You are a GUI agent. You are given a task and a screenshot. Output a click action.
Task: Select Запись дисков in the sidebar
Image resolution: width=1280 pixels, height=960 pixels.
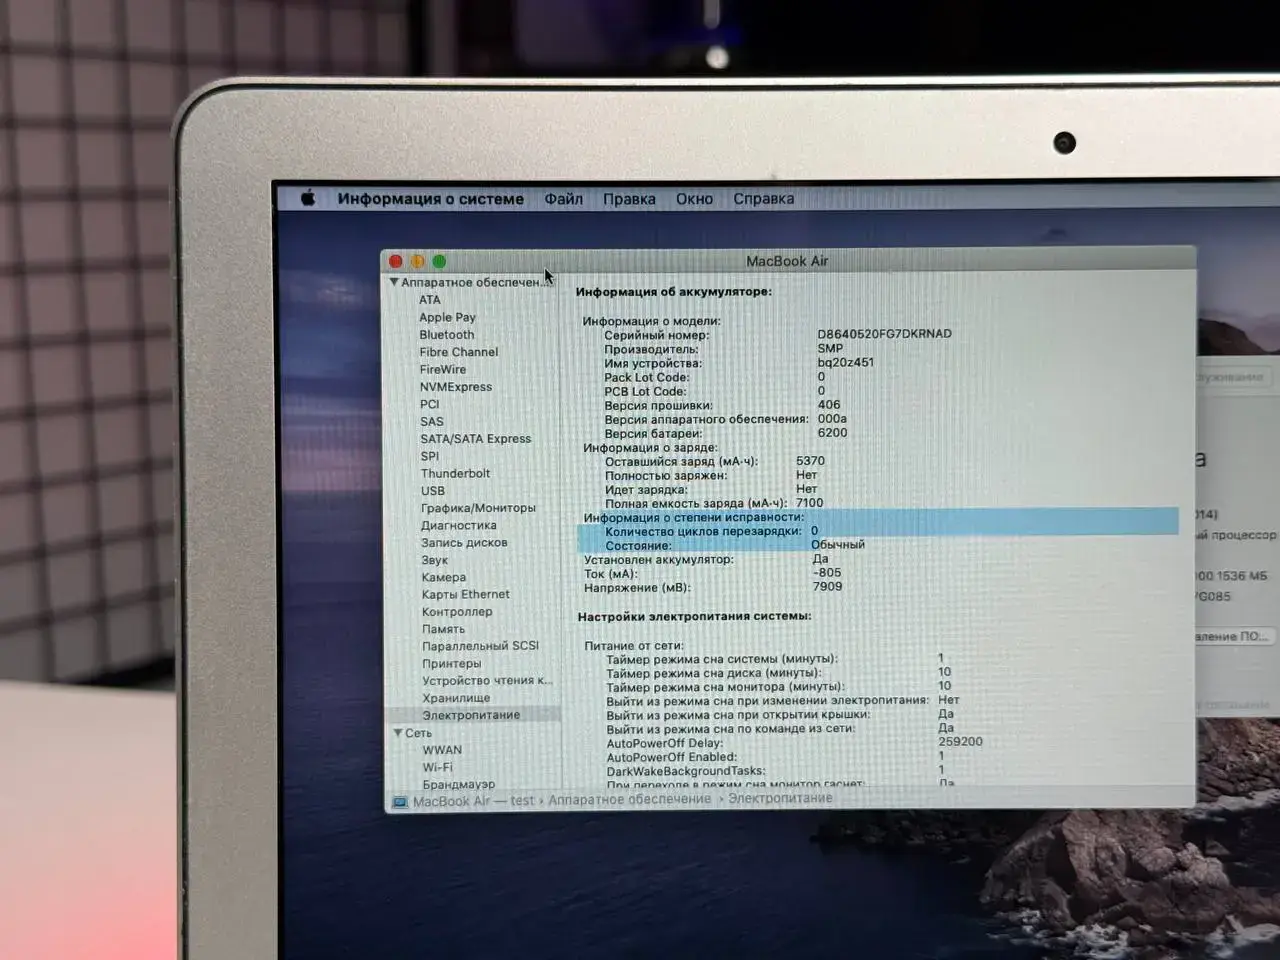(x=464, y=542)
